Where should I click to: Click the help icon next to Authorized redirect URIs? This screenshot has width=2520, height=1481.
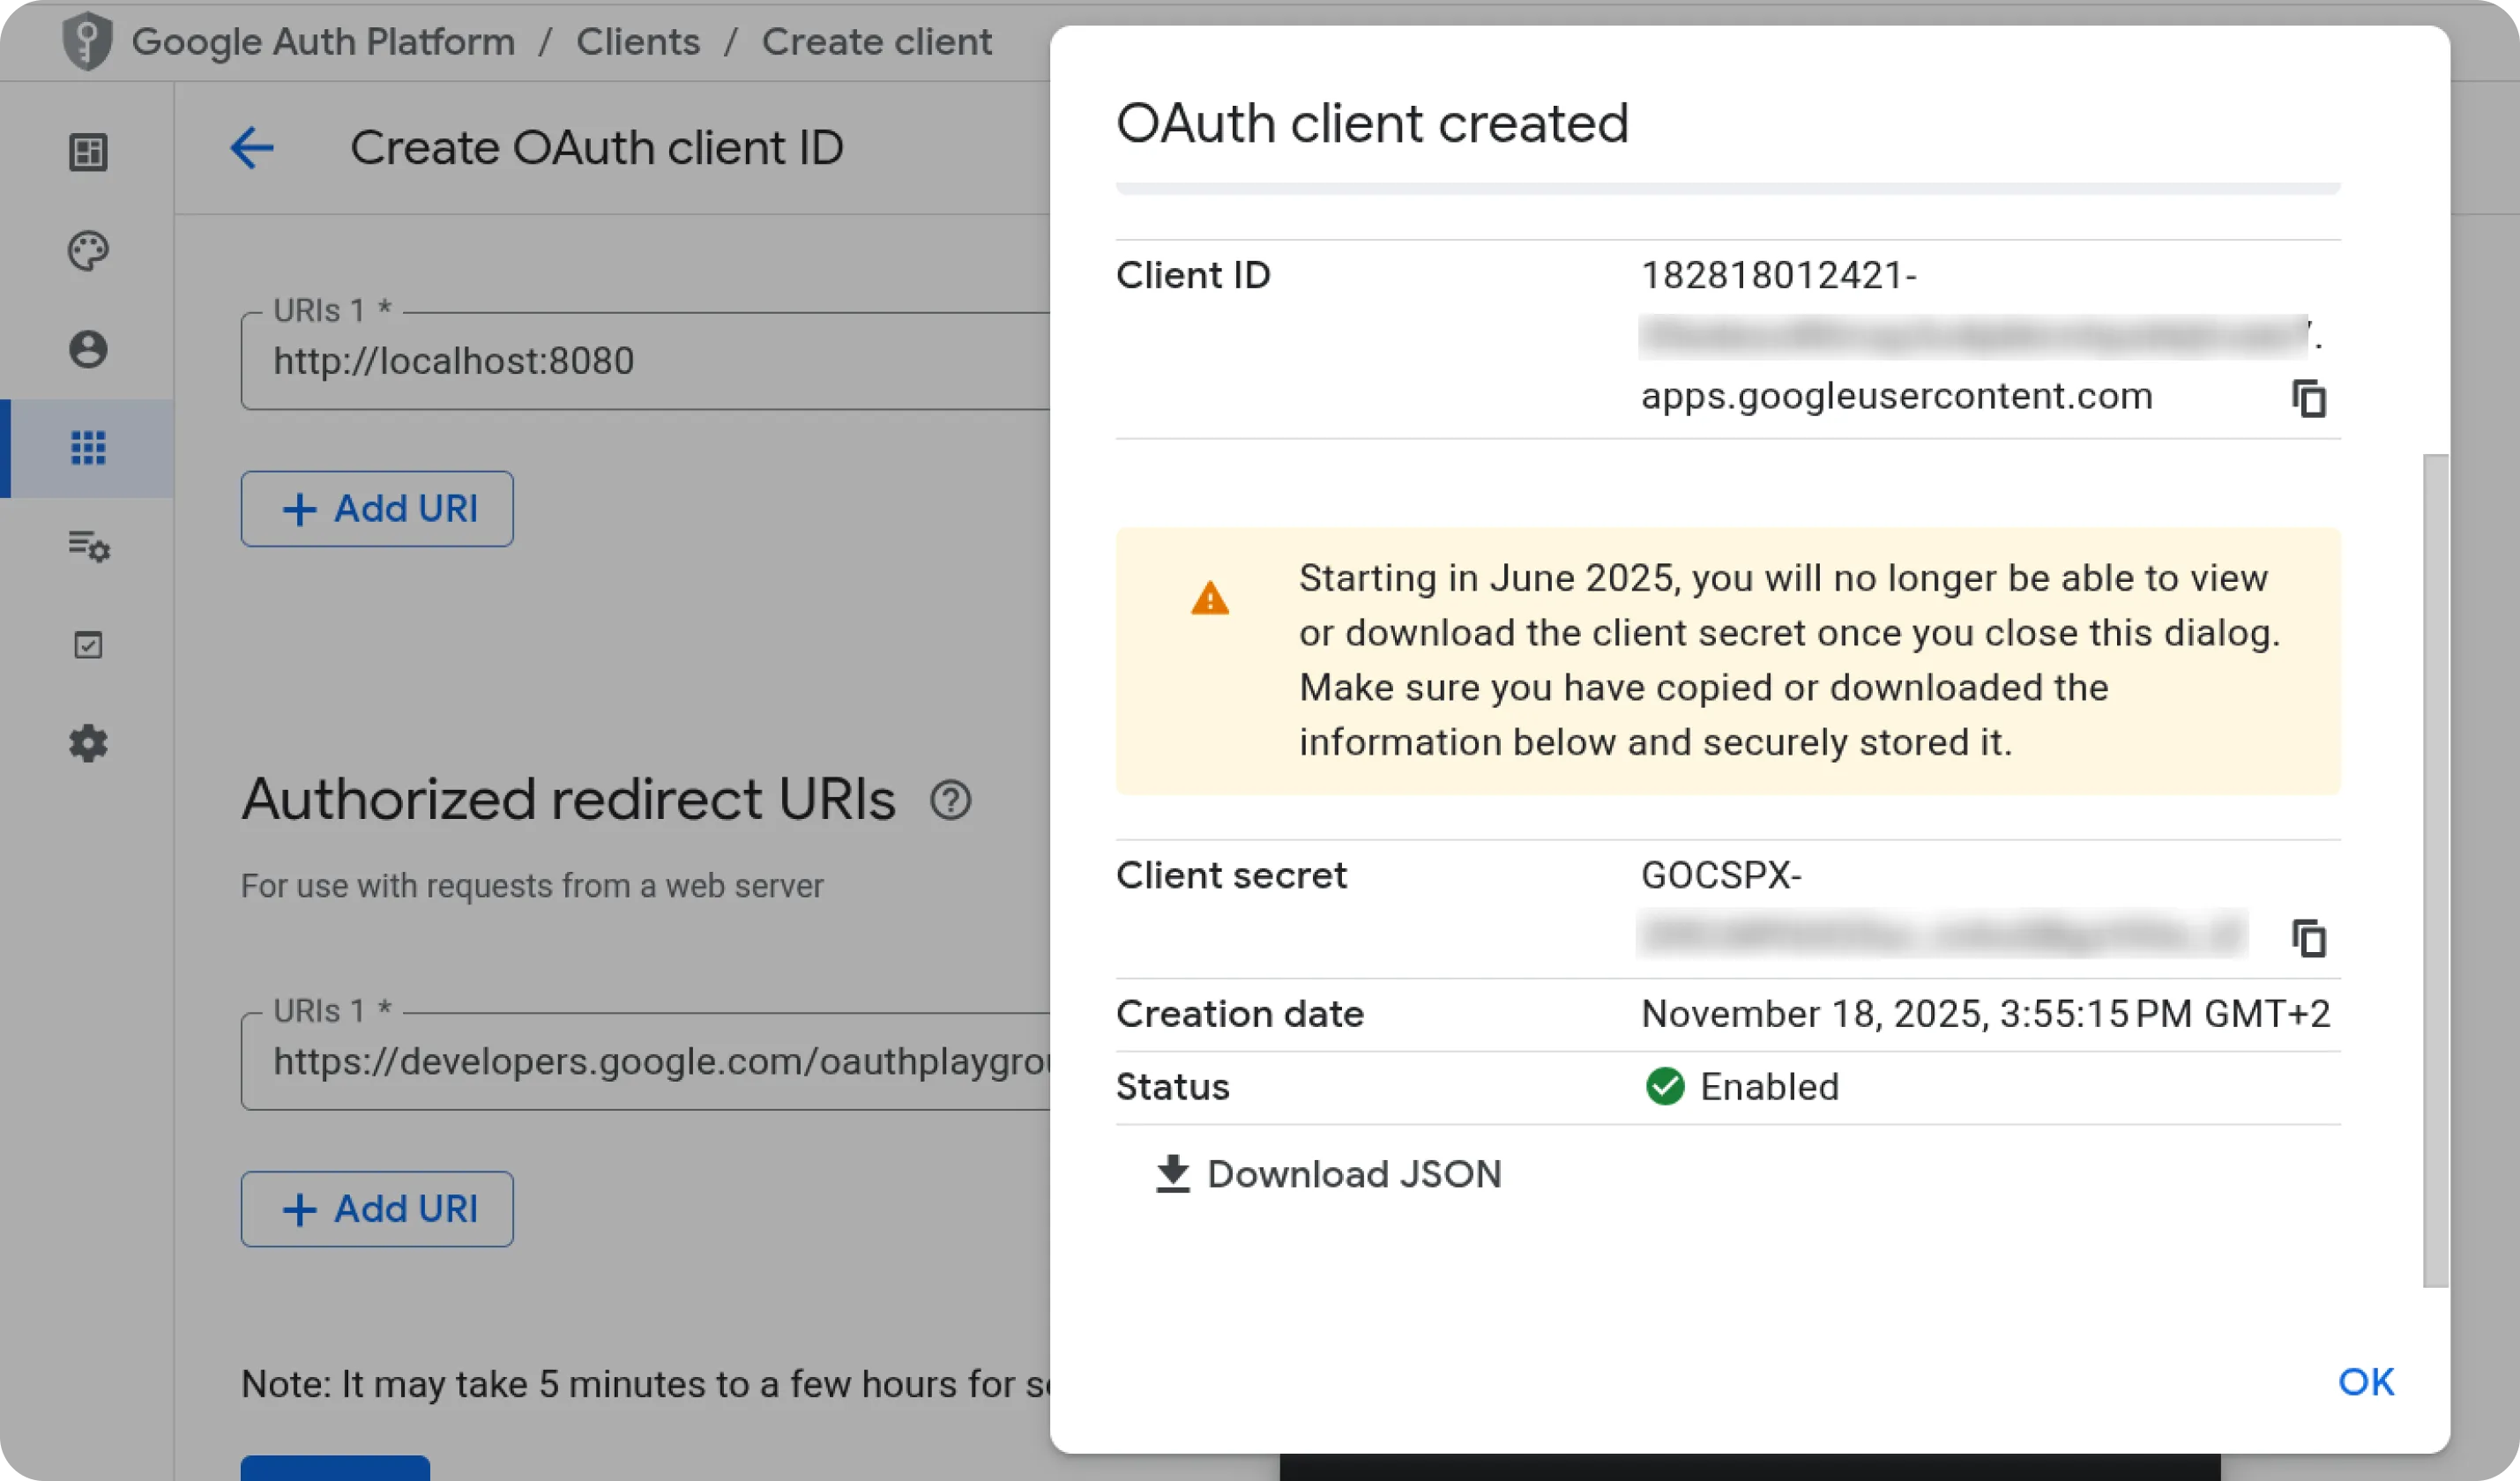pos(950,800)
